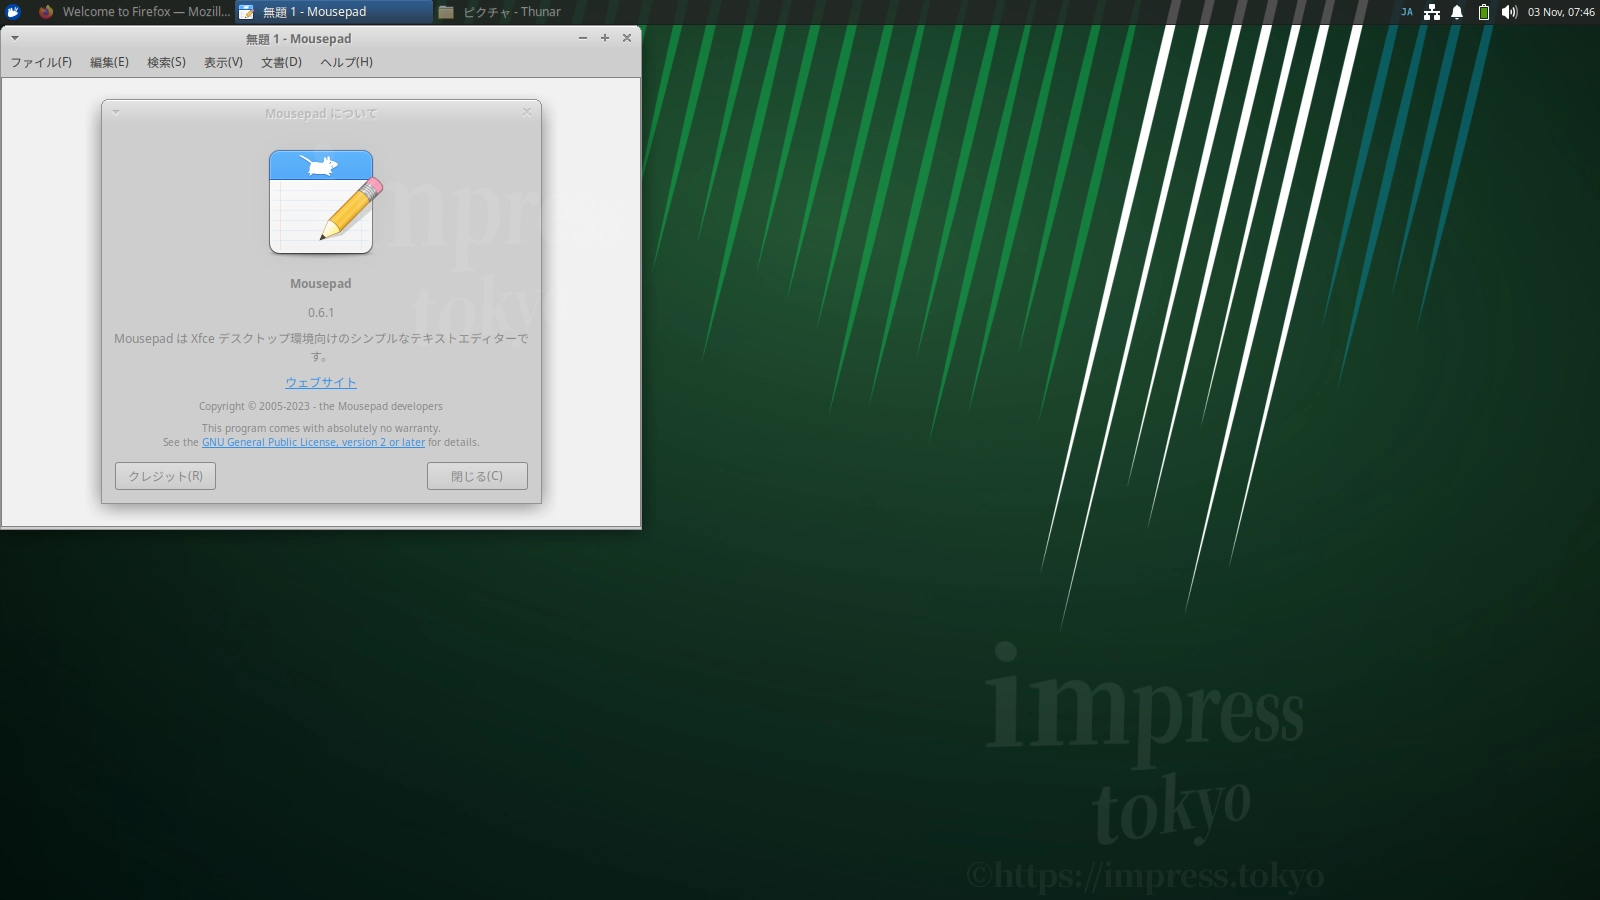Open the GNU General Public License link

click(x=313, y=442)
